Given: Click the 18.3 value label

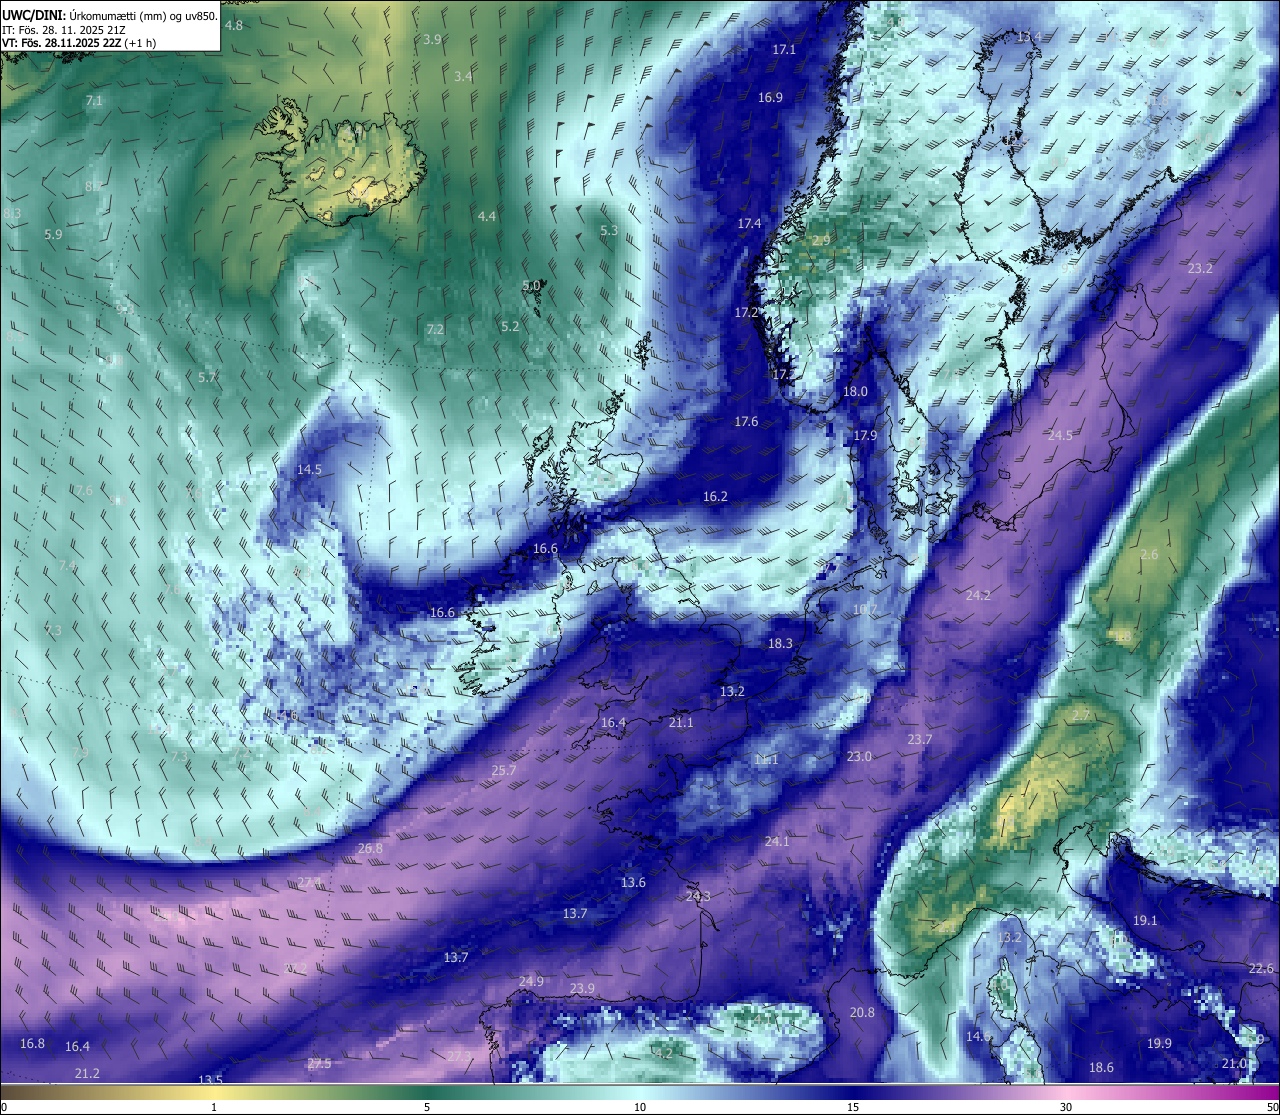Looking at the screenshot, I should 780,644.
